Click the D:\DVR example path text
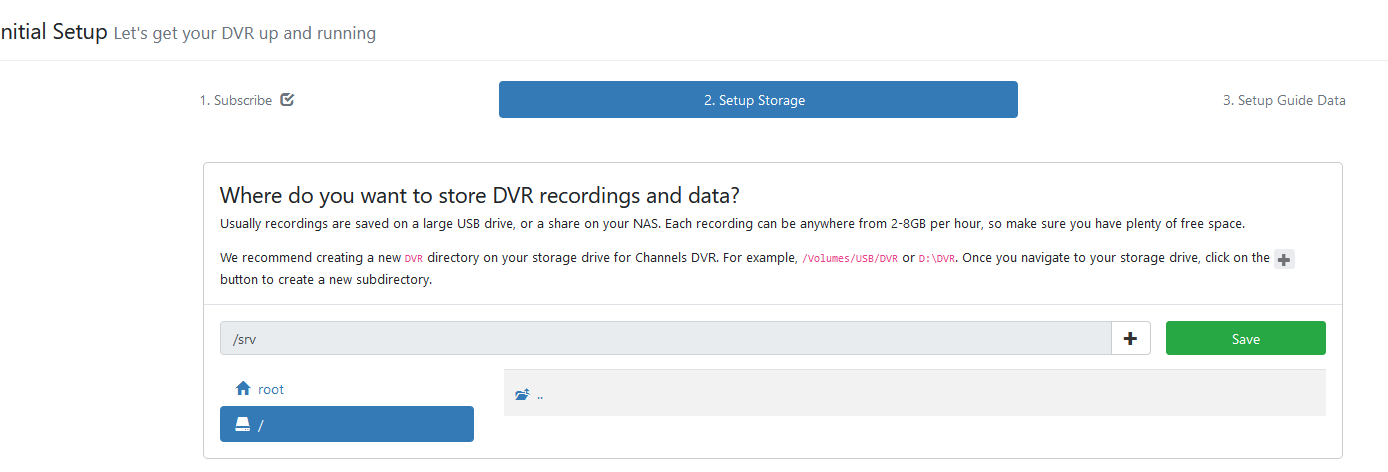 click(x=937, y=258)
